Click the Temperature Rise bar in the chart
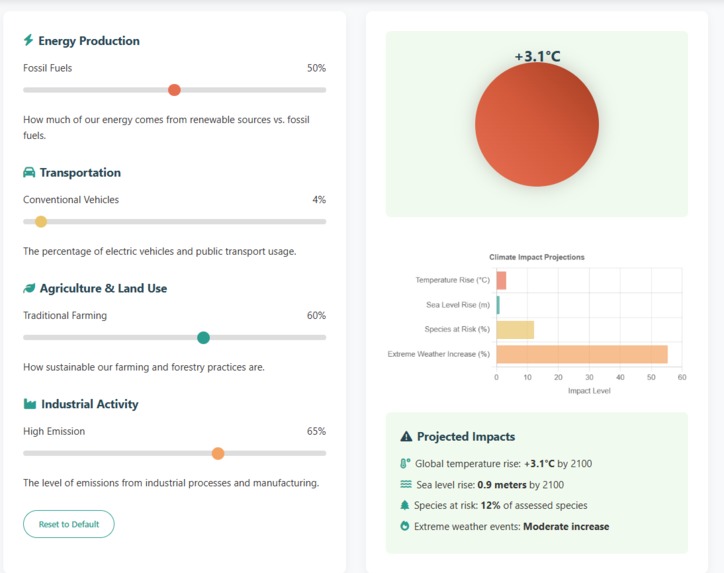The image size is (724, 573). pyautogui.click(x=501, y=280)
